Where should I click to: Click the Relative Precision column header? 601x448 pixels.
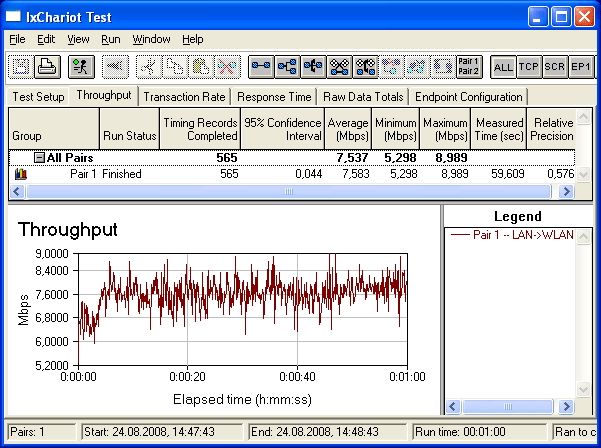pos(551,129)
